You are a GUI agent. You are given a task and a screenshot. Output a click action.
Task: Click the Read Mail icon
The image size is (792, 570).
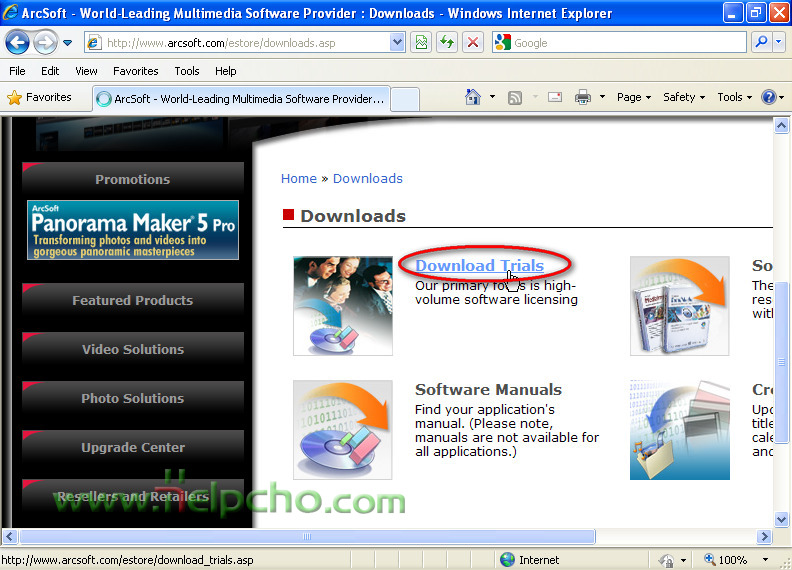[x=555, y=97]
